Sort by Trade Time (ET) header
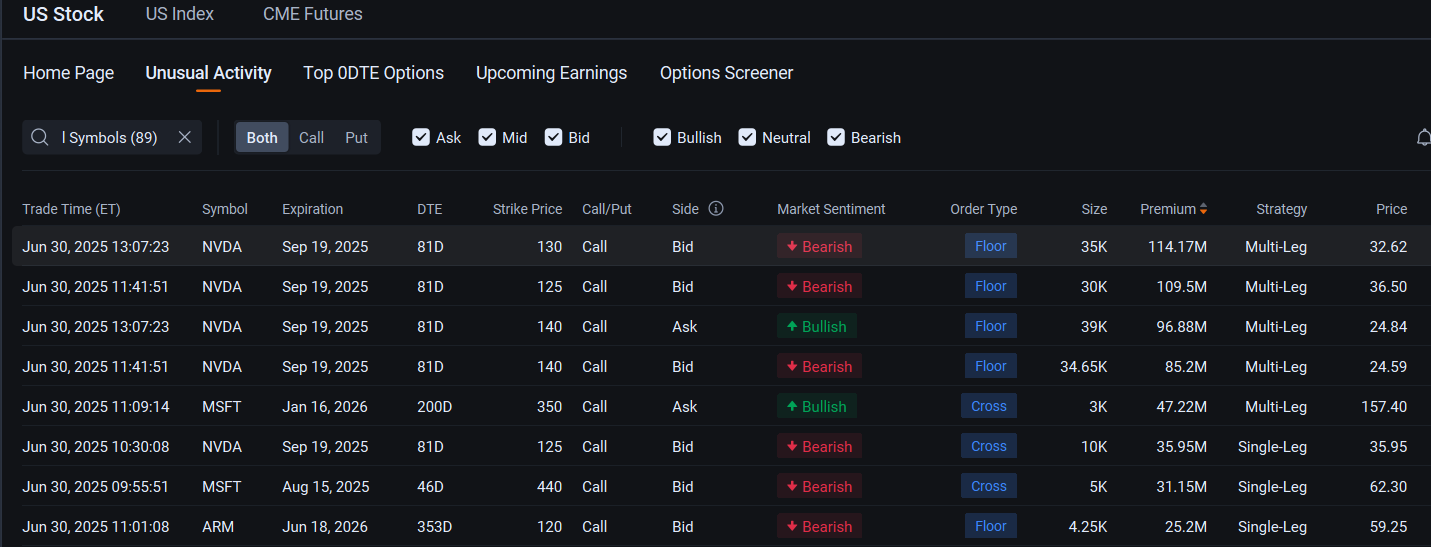Image resolution: width=1431 pixels, height=547 pixels. pyautogui.click(x=71, y=209)
